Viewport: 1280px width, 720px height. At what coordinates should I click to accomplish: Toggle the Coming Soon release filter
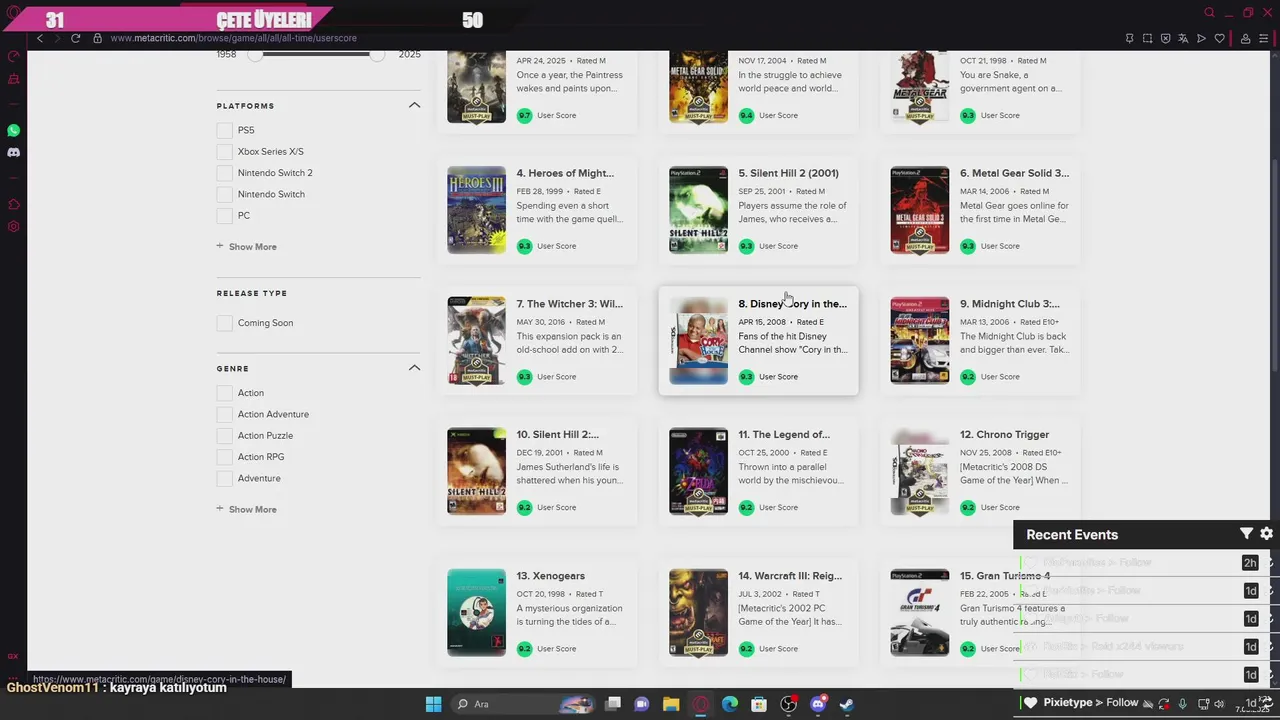[225, 323]
